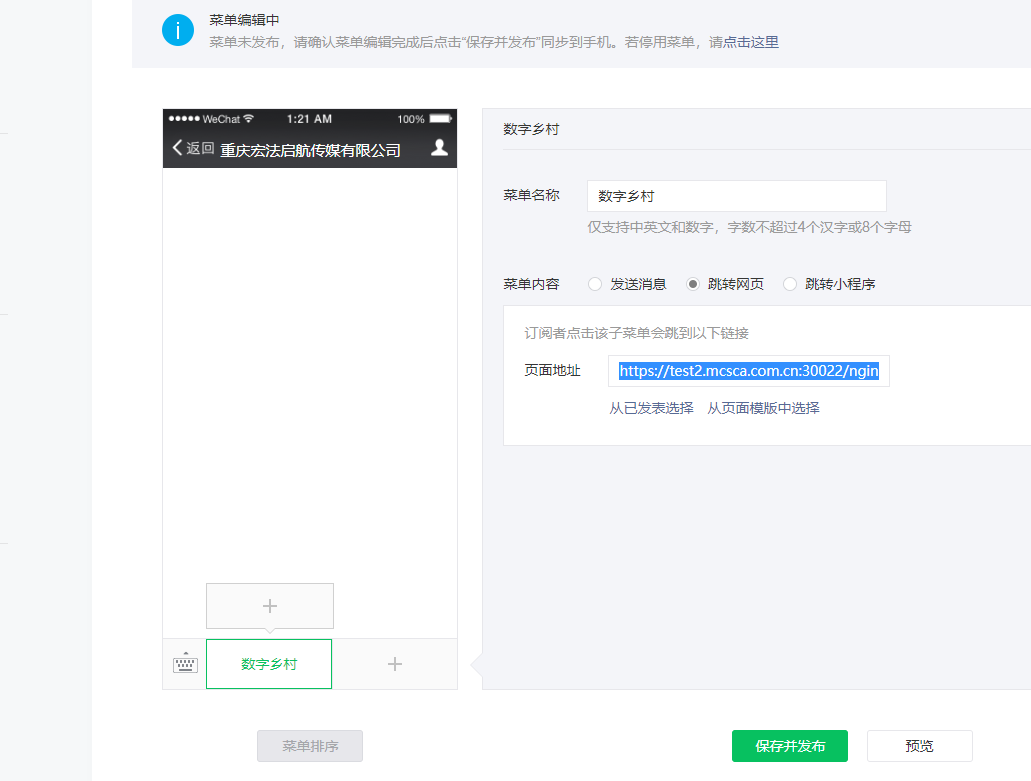Click the green 保存并发布 button
Viewport: 1031px width, 781px height.
789,745
